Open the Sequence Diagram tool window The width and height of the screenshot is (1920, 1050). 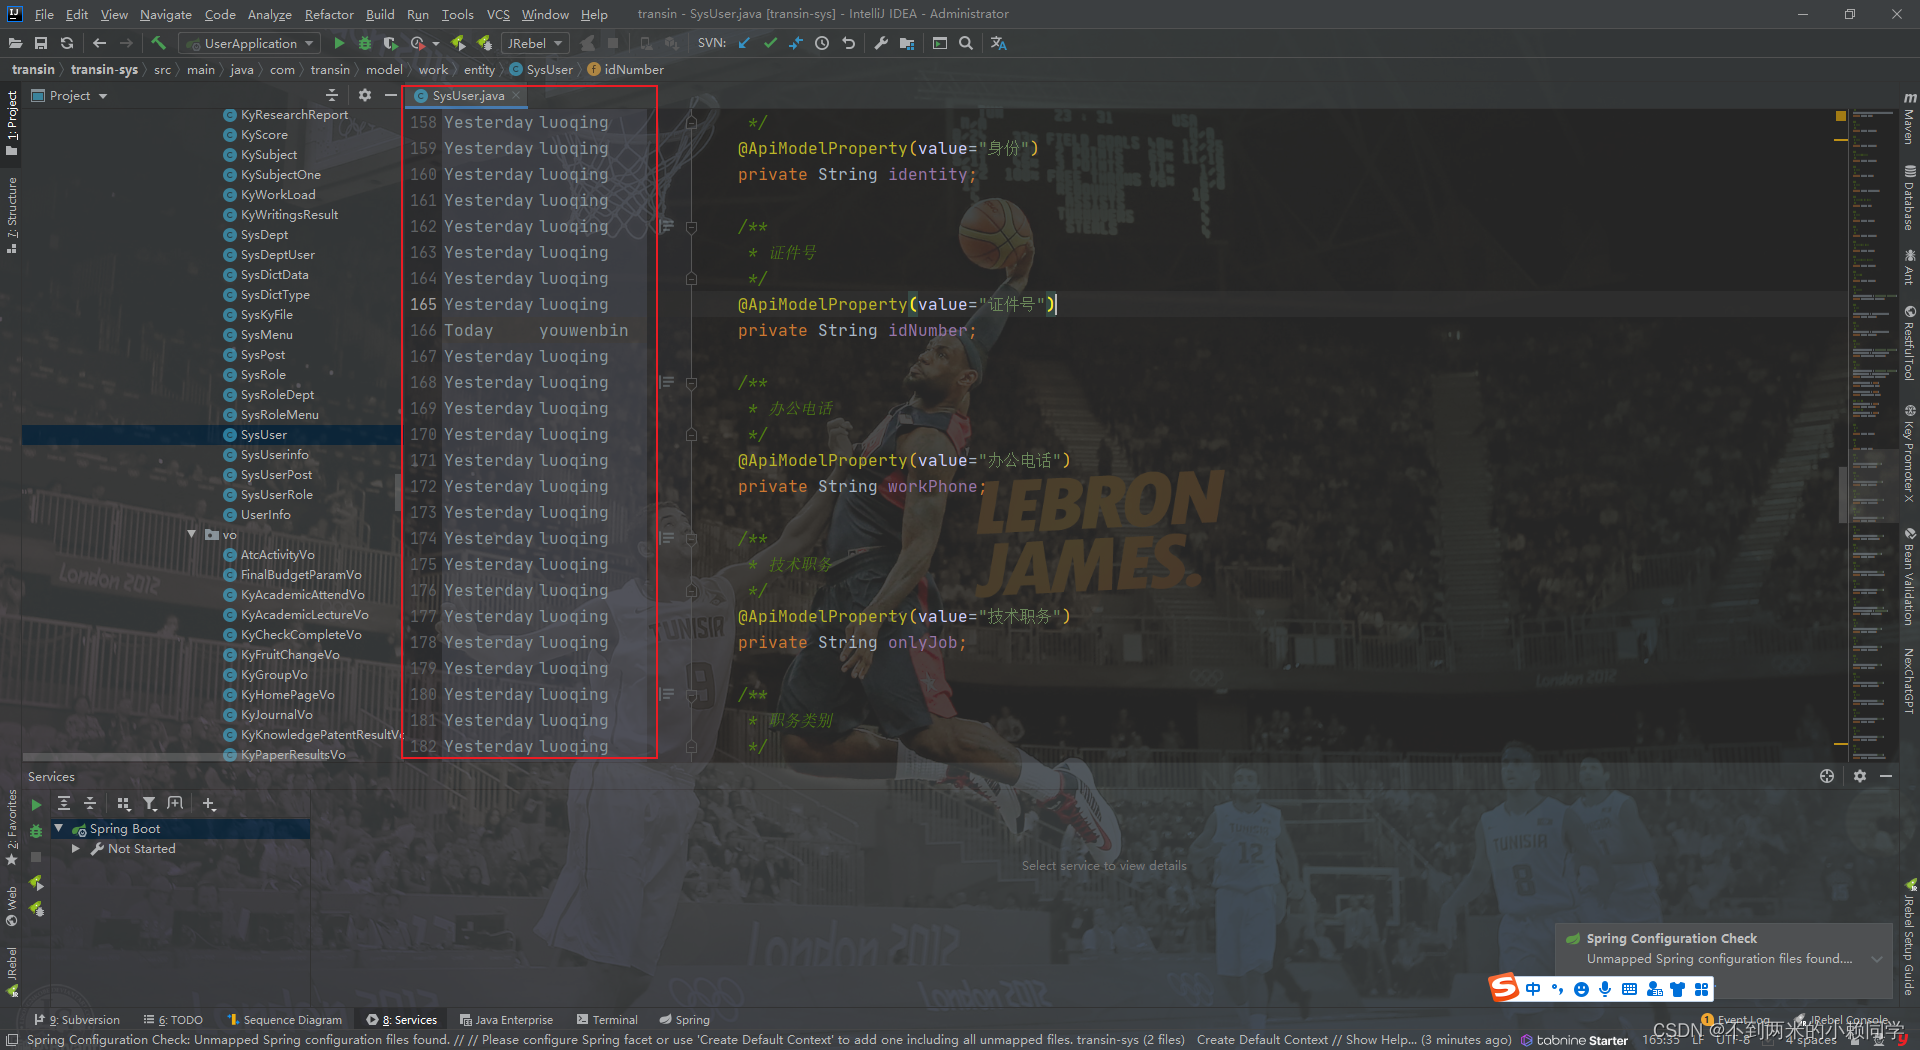(x=284, y=1020)
